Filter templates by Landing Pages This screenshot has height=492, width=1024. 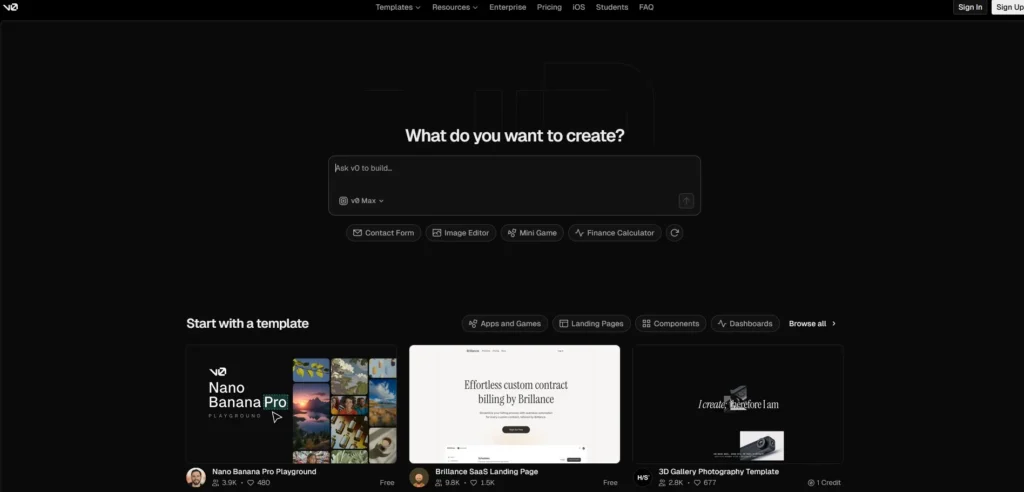point(591,323)
